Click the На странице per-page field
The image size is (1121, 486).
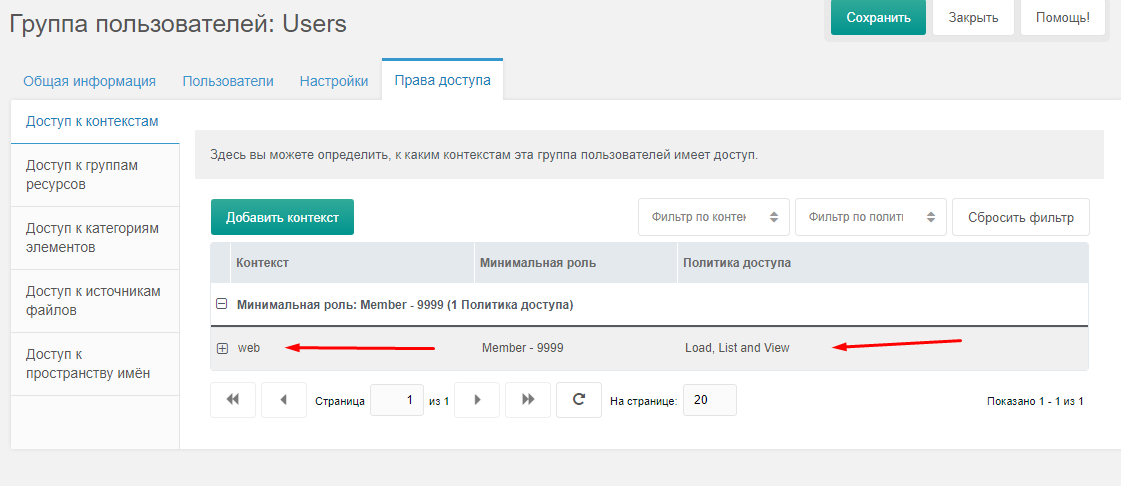pyautogui.click(x=710, y=400)
